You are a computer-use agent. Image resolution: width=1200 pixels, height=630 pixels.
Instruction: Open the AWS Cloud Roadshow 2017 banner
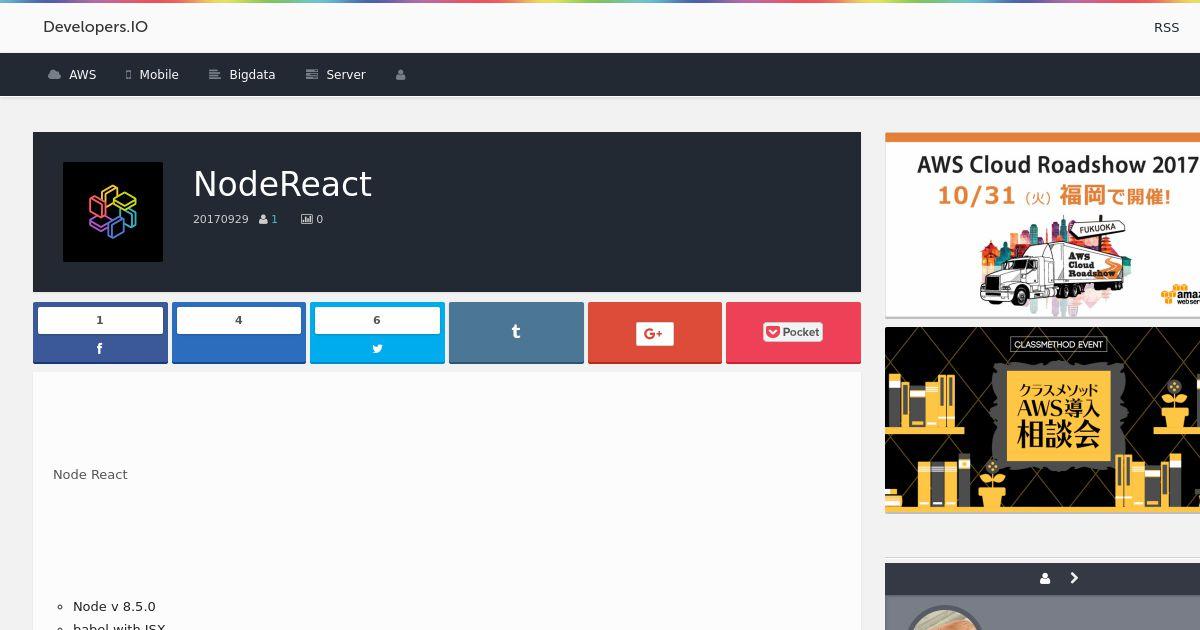point(1042,225)
